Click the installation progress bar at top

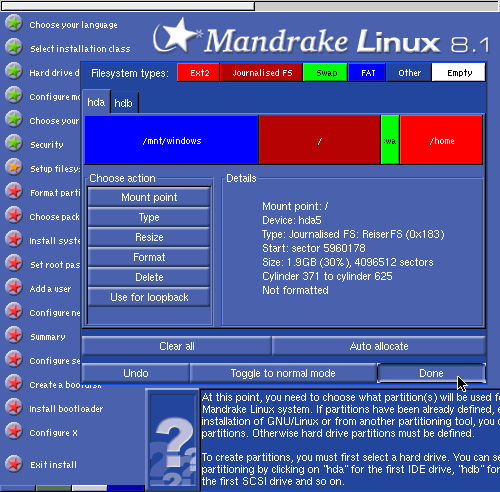pos(250,6)
